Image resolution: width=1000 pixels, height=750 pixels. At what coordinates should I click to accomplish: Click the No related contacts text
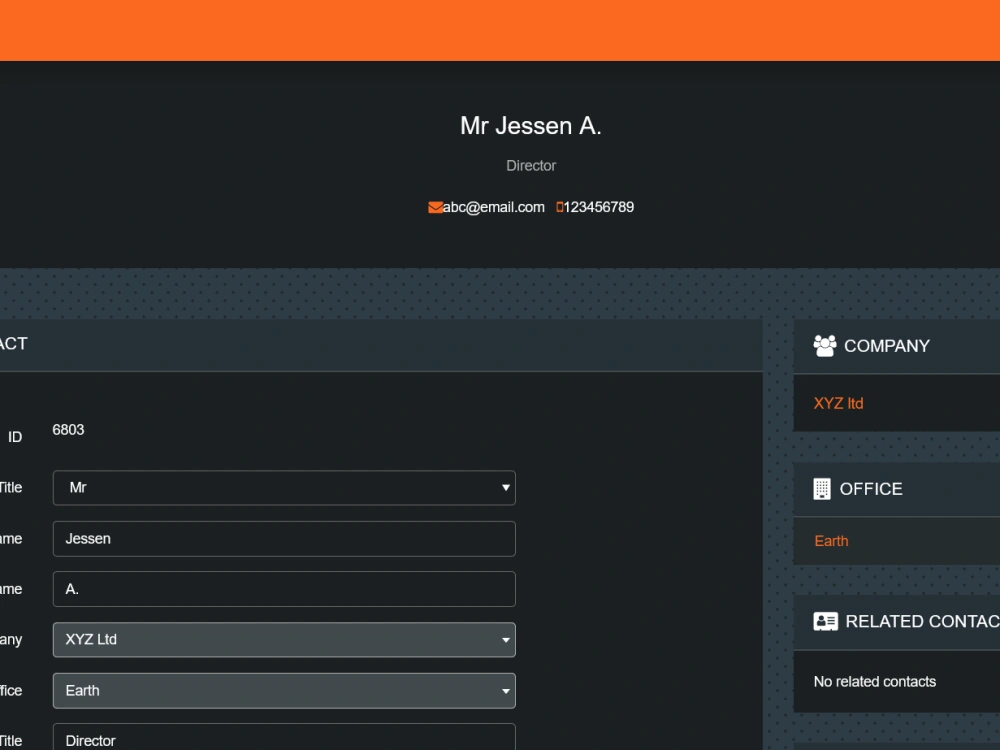874,682
